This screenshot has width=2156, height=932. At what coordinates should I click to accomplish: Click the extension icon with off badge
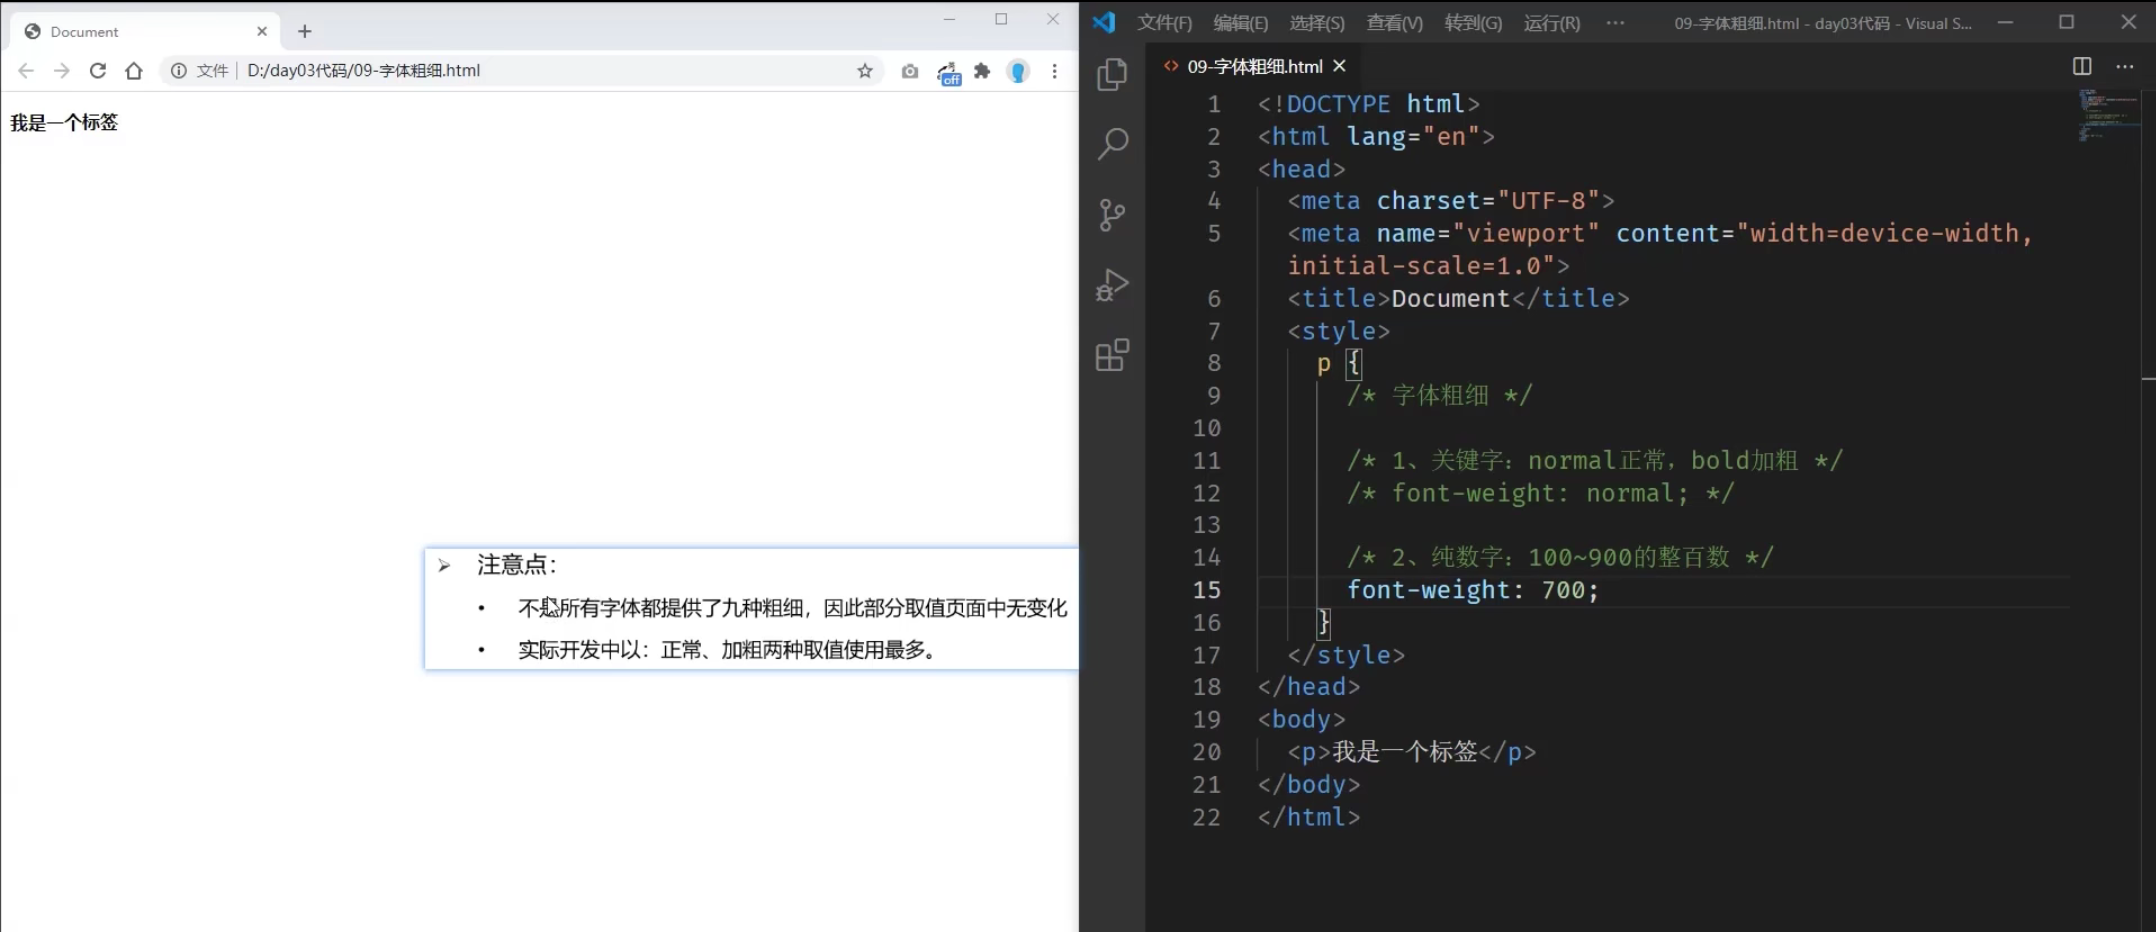(948, 73)
